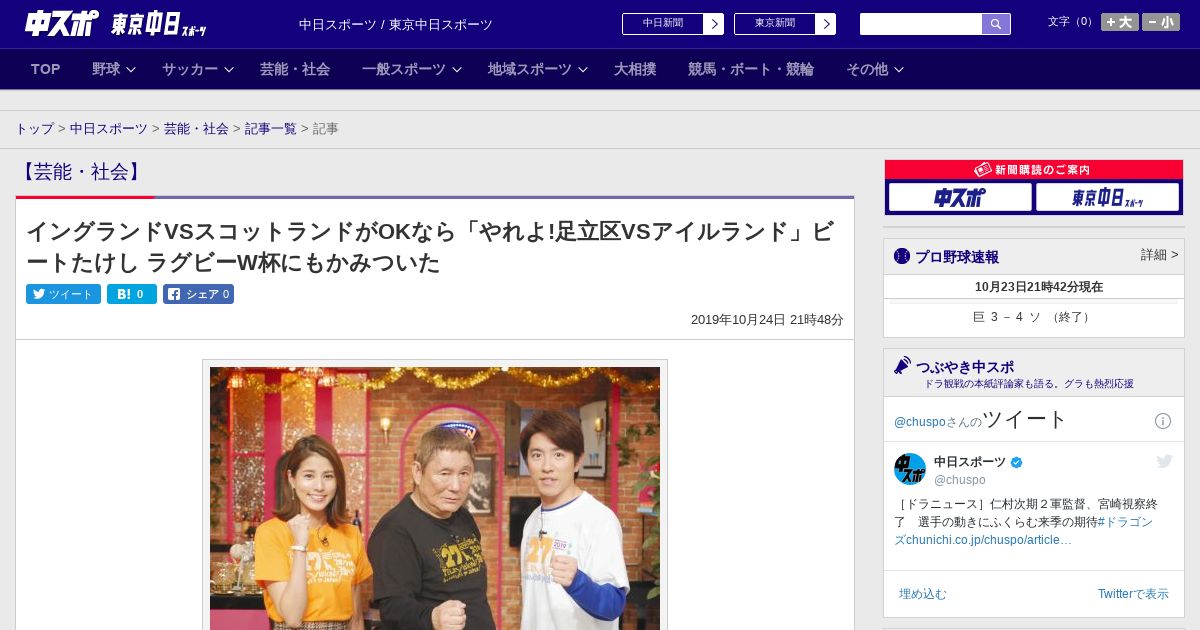The height and width of the screenshot is (630, 1200).
Task: Click the newspaper subscription 東京中日 banner
Action: pyautogui.click(x=1107, y=198)
